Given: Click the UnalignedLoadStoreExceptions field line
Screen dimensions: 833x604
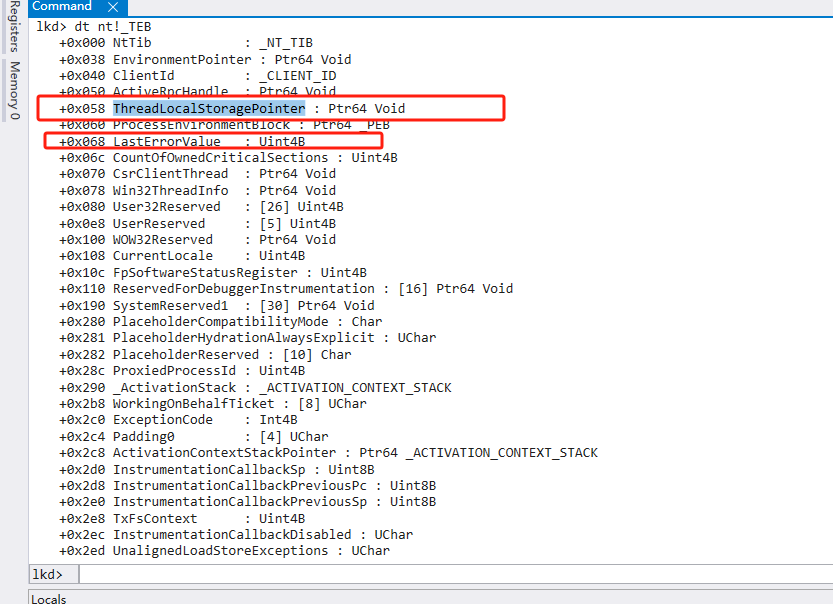Looking at the screenshot, I should point(224,551).
